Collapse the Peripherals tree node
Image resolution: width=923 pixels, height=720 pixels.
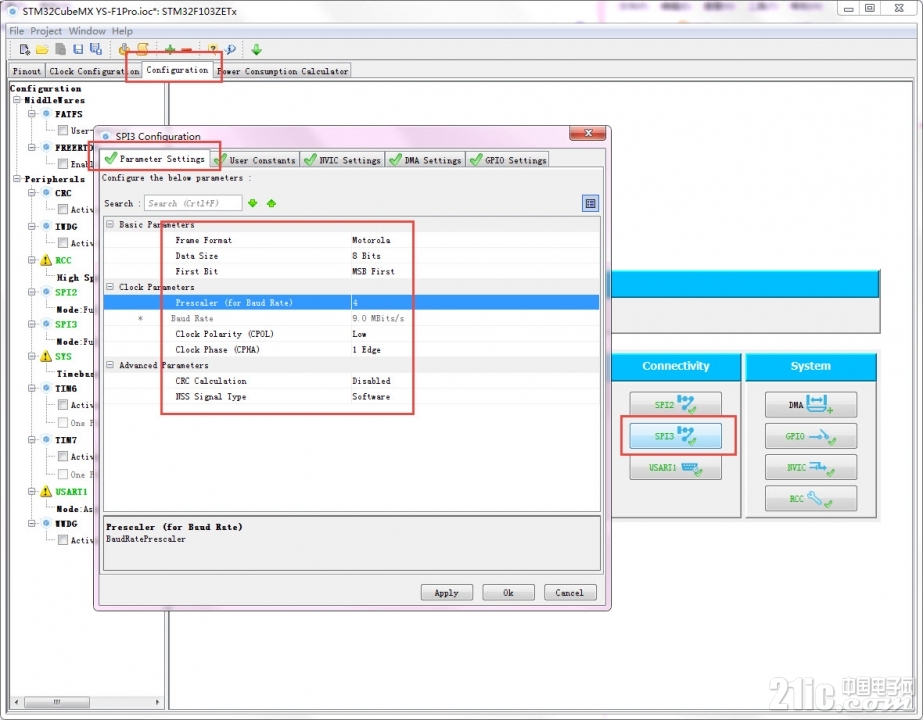tap(17, 178)
